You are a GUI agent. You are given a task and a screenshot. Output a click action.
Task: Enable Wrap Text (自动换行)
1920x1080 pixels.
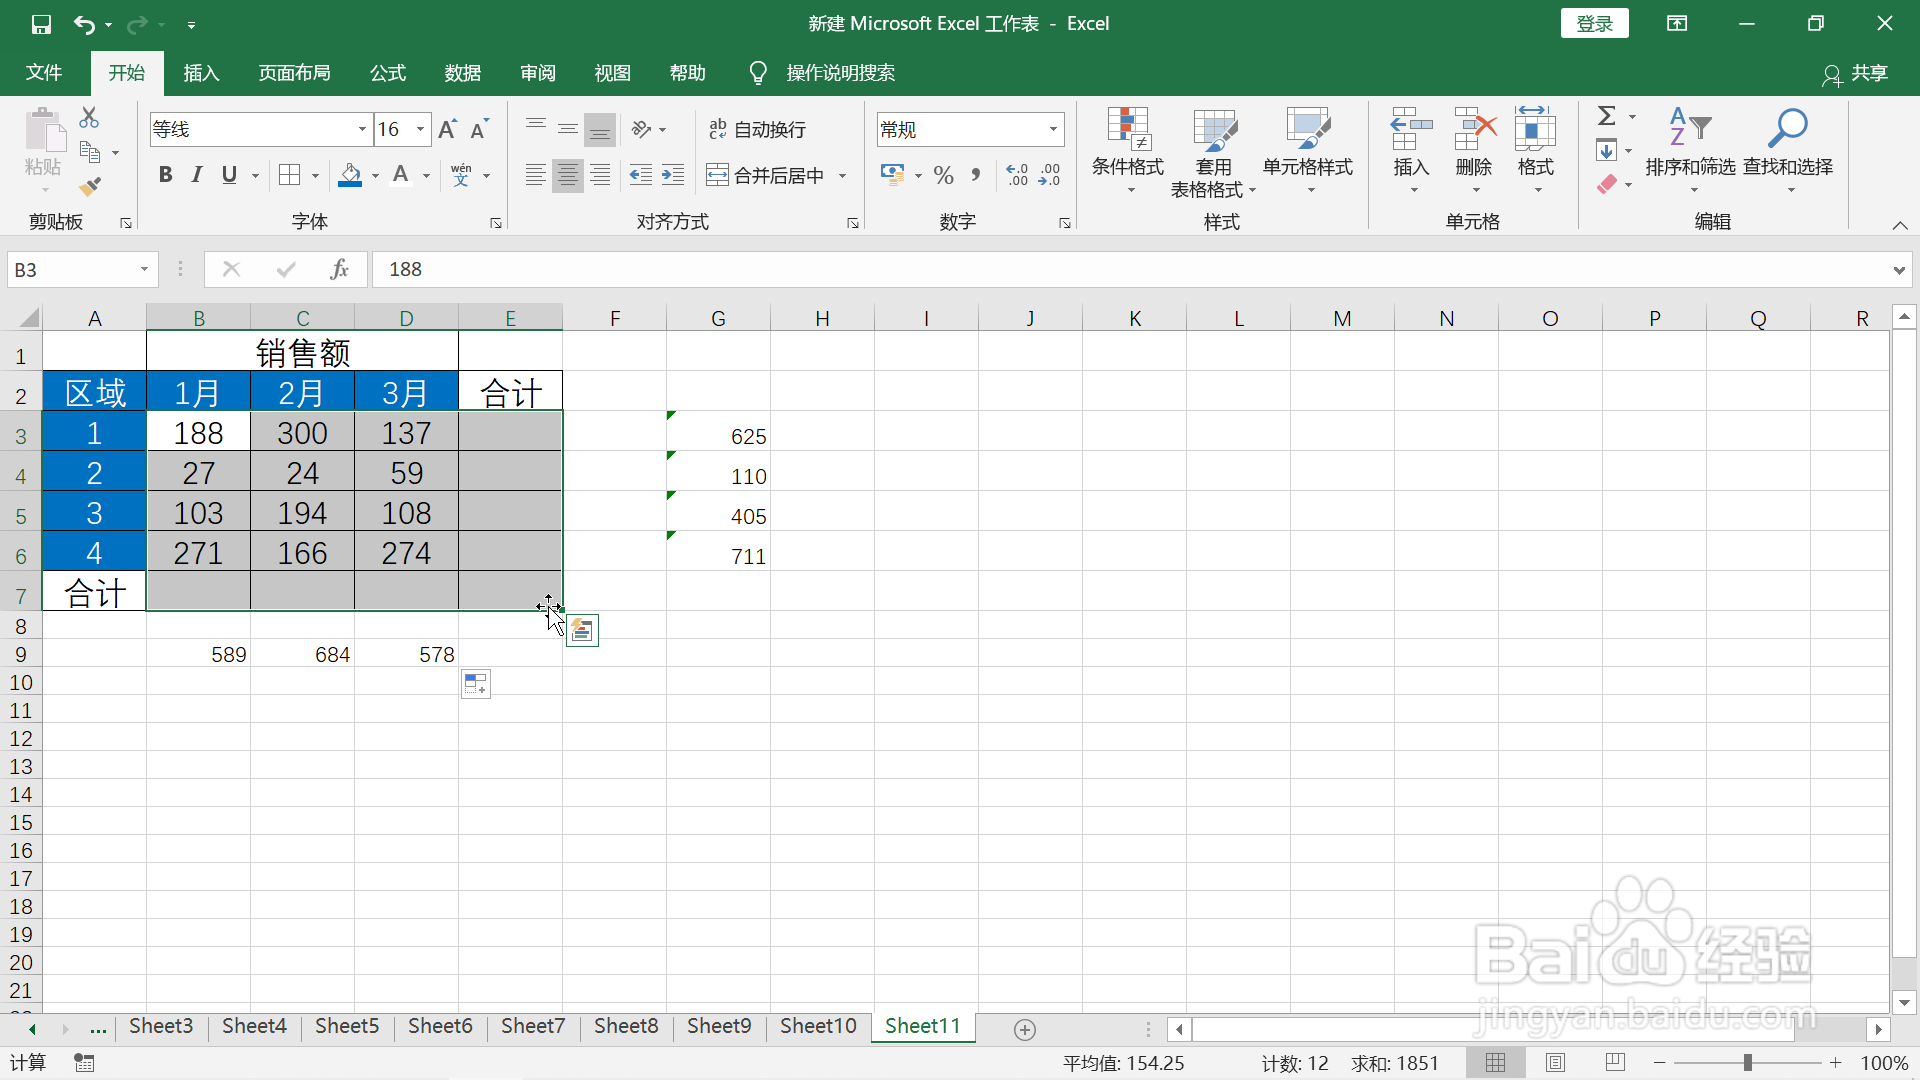(757, 129)
